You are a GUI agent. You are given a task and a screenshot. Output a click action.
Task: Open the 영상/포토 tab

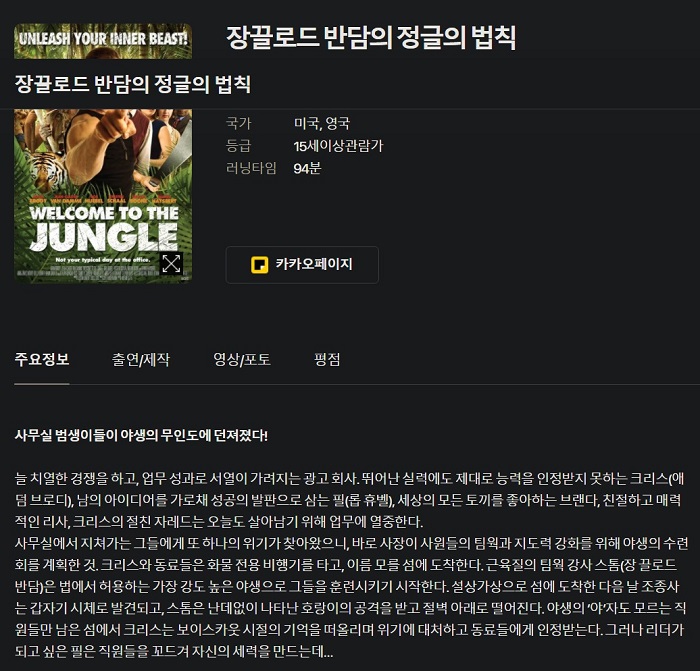pyautogui.click(x=242, y=359)
